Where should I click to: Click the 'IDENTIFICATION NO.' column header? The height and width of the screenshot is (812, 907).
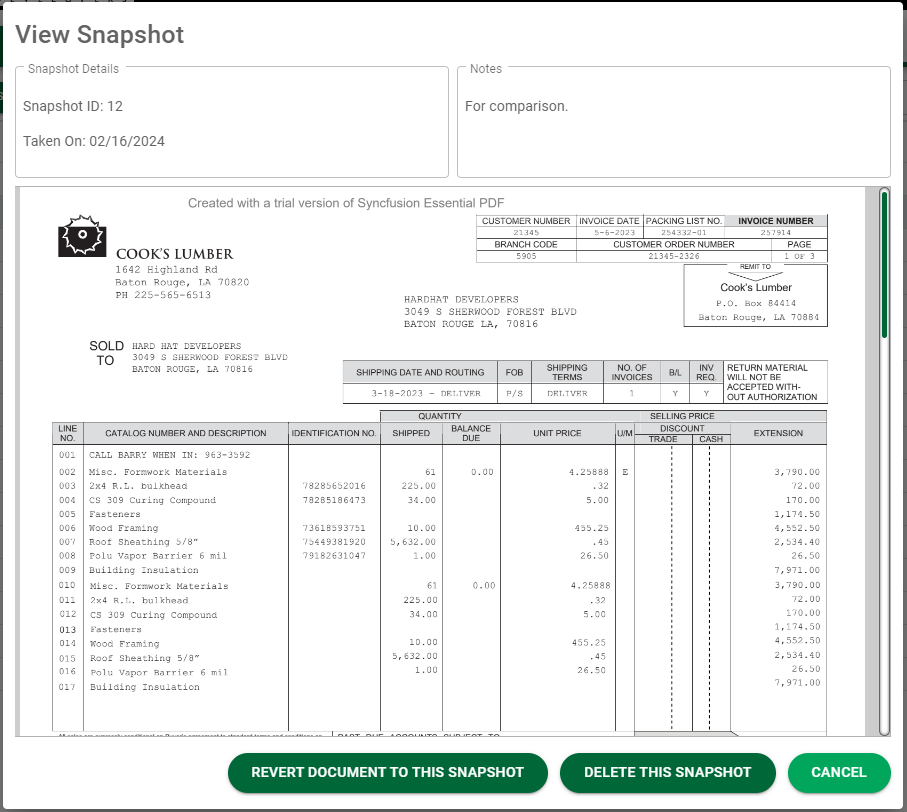click(334, 433)
